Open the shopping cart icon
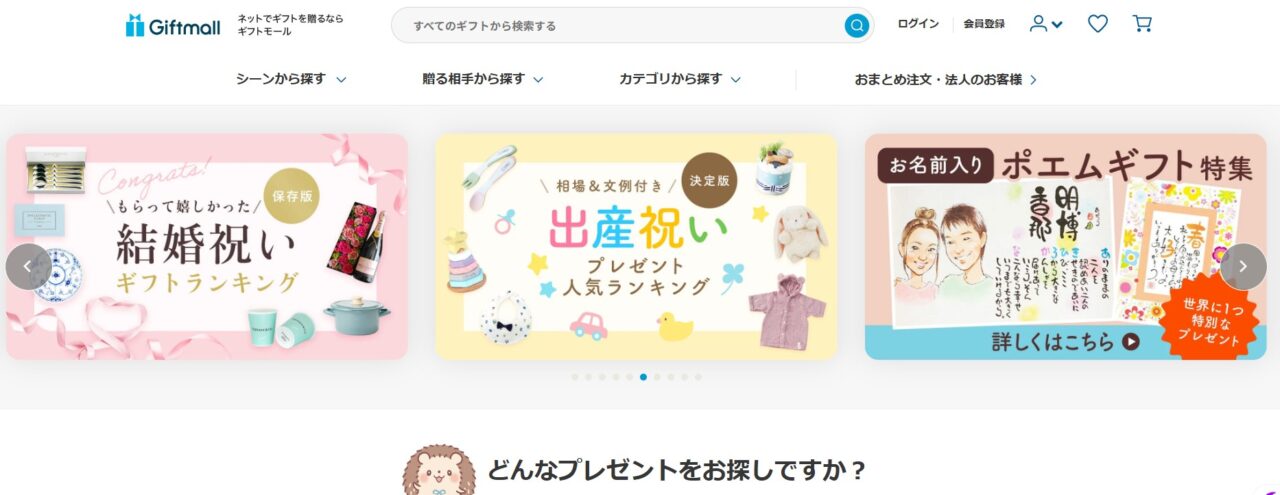 point(1142,24)
